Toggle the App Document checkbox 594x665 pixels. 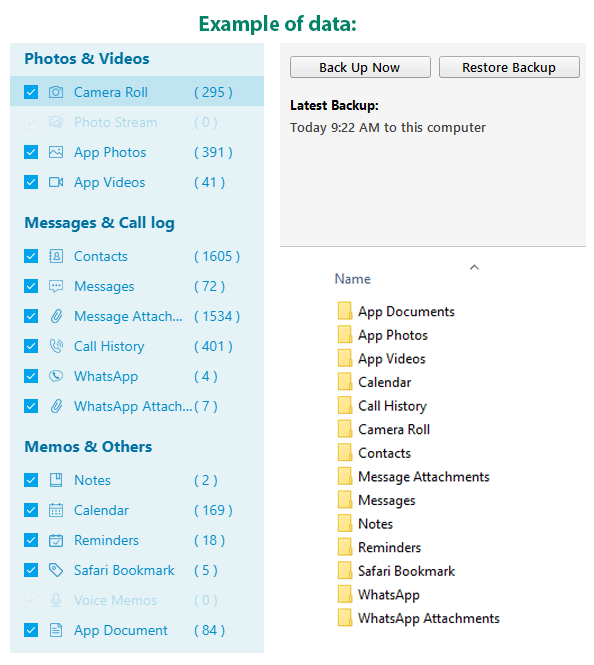[31, 630]
